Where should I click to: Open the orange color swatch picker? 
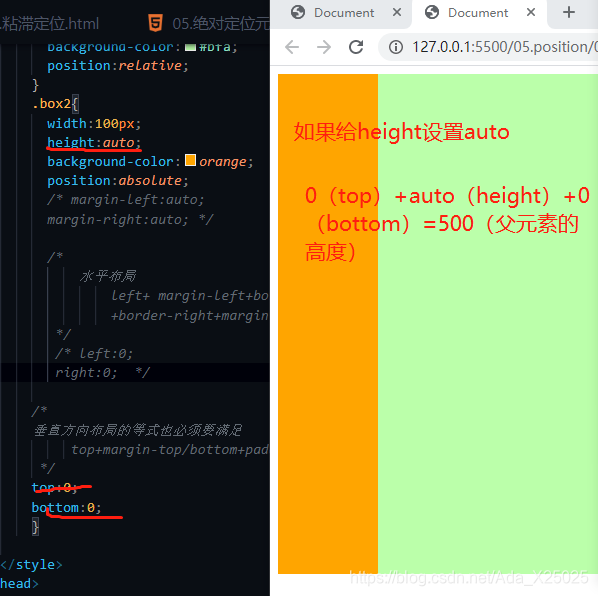click(190, 160)
